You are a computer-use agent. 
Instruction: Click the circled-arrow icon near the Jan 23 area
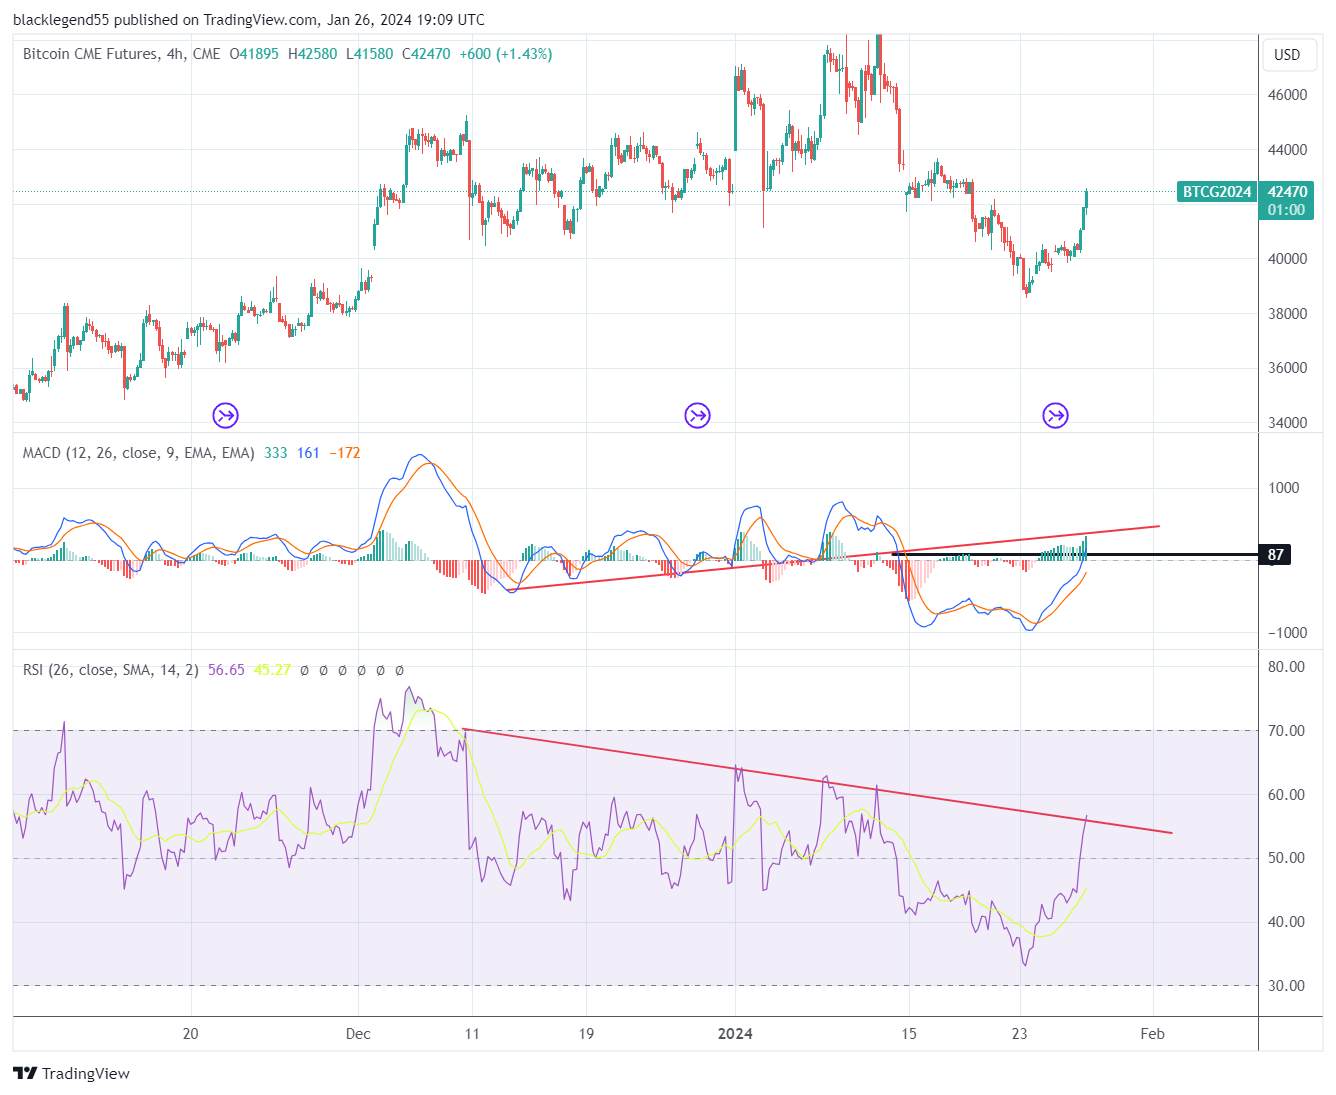[x=1055, y=415]
